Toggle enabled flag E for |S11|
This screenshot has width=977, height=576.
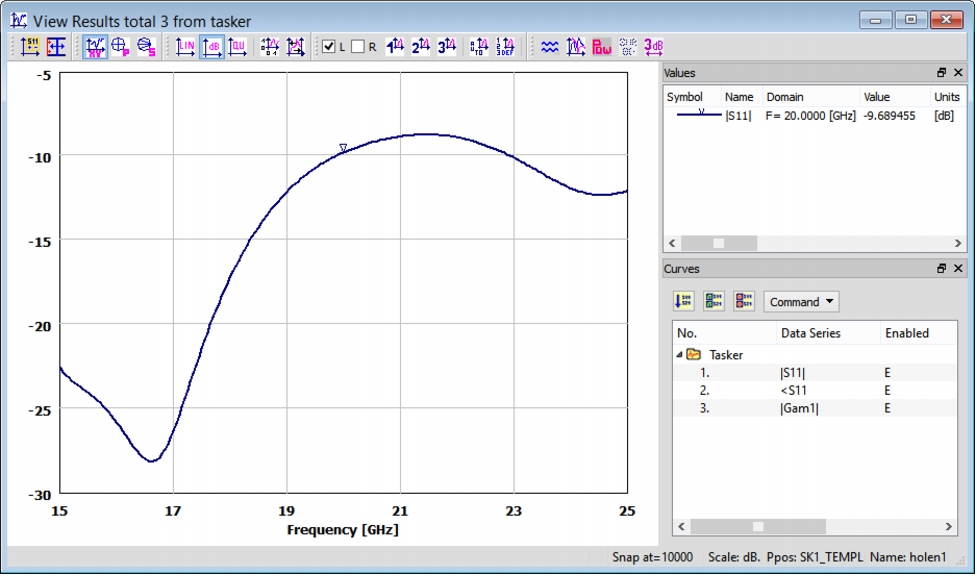click(887, 373)
